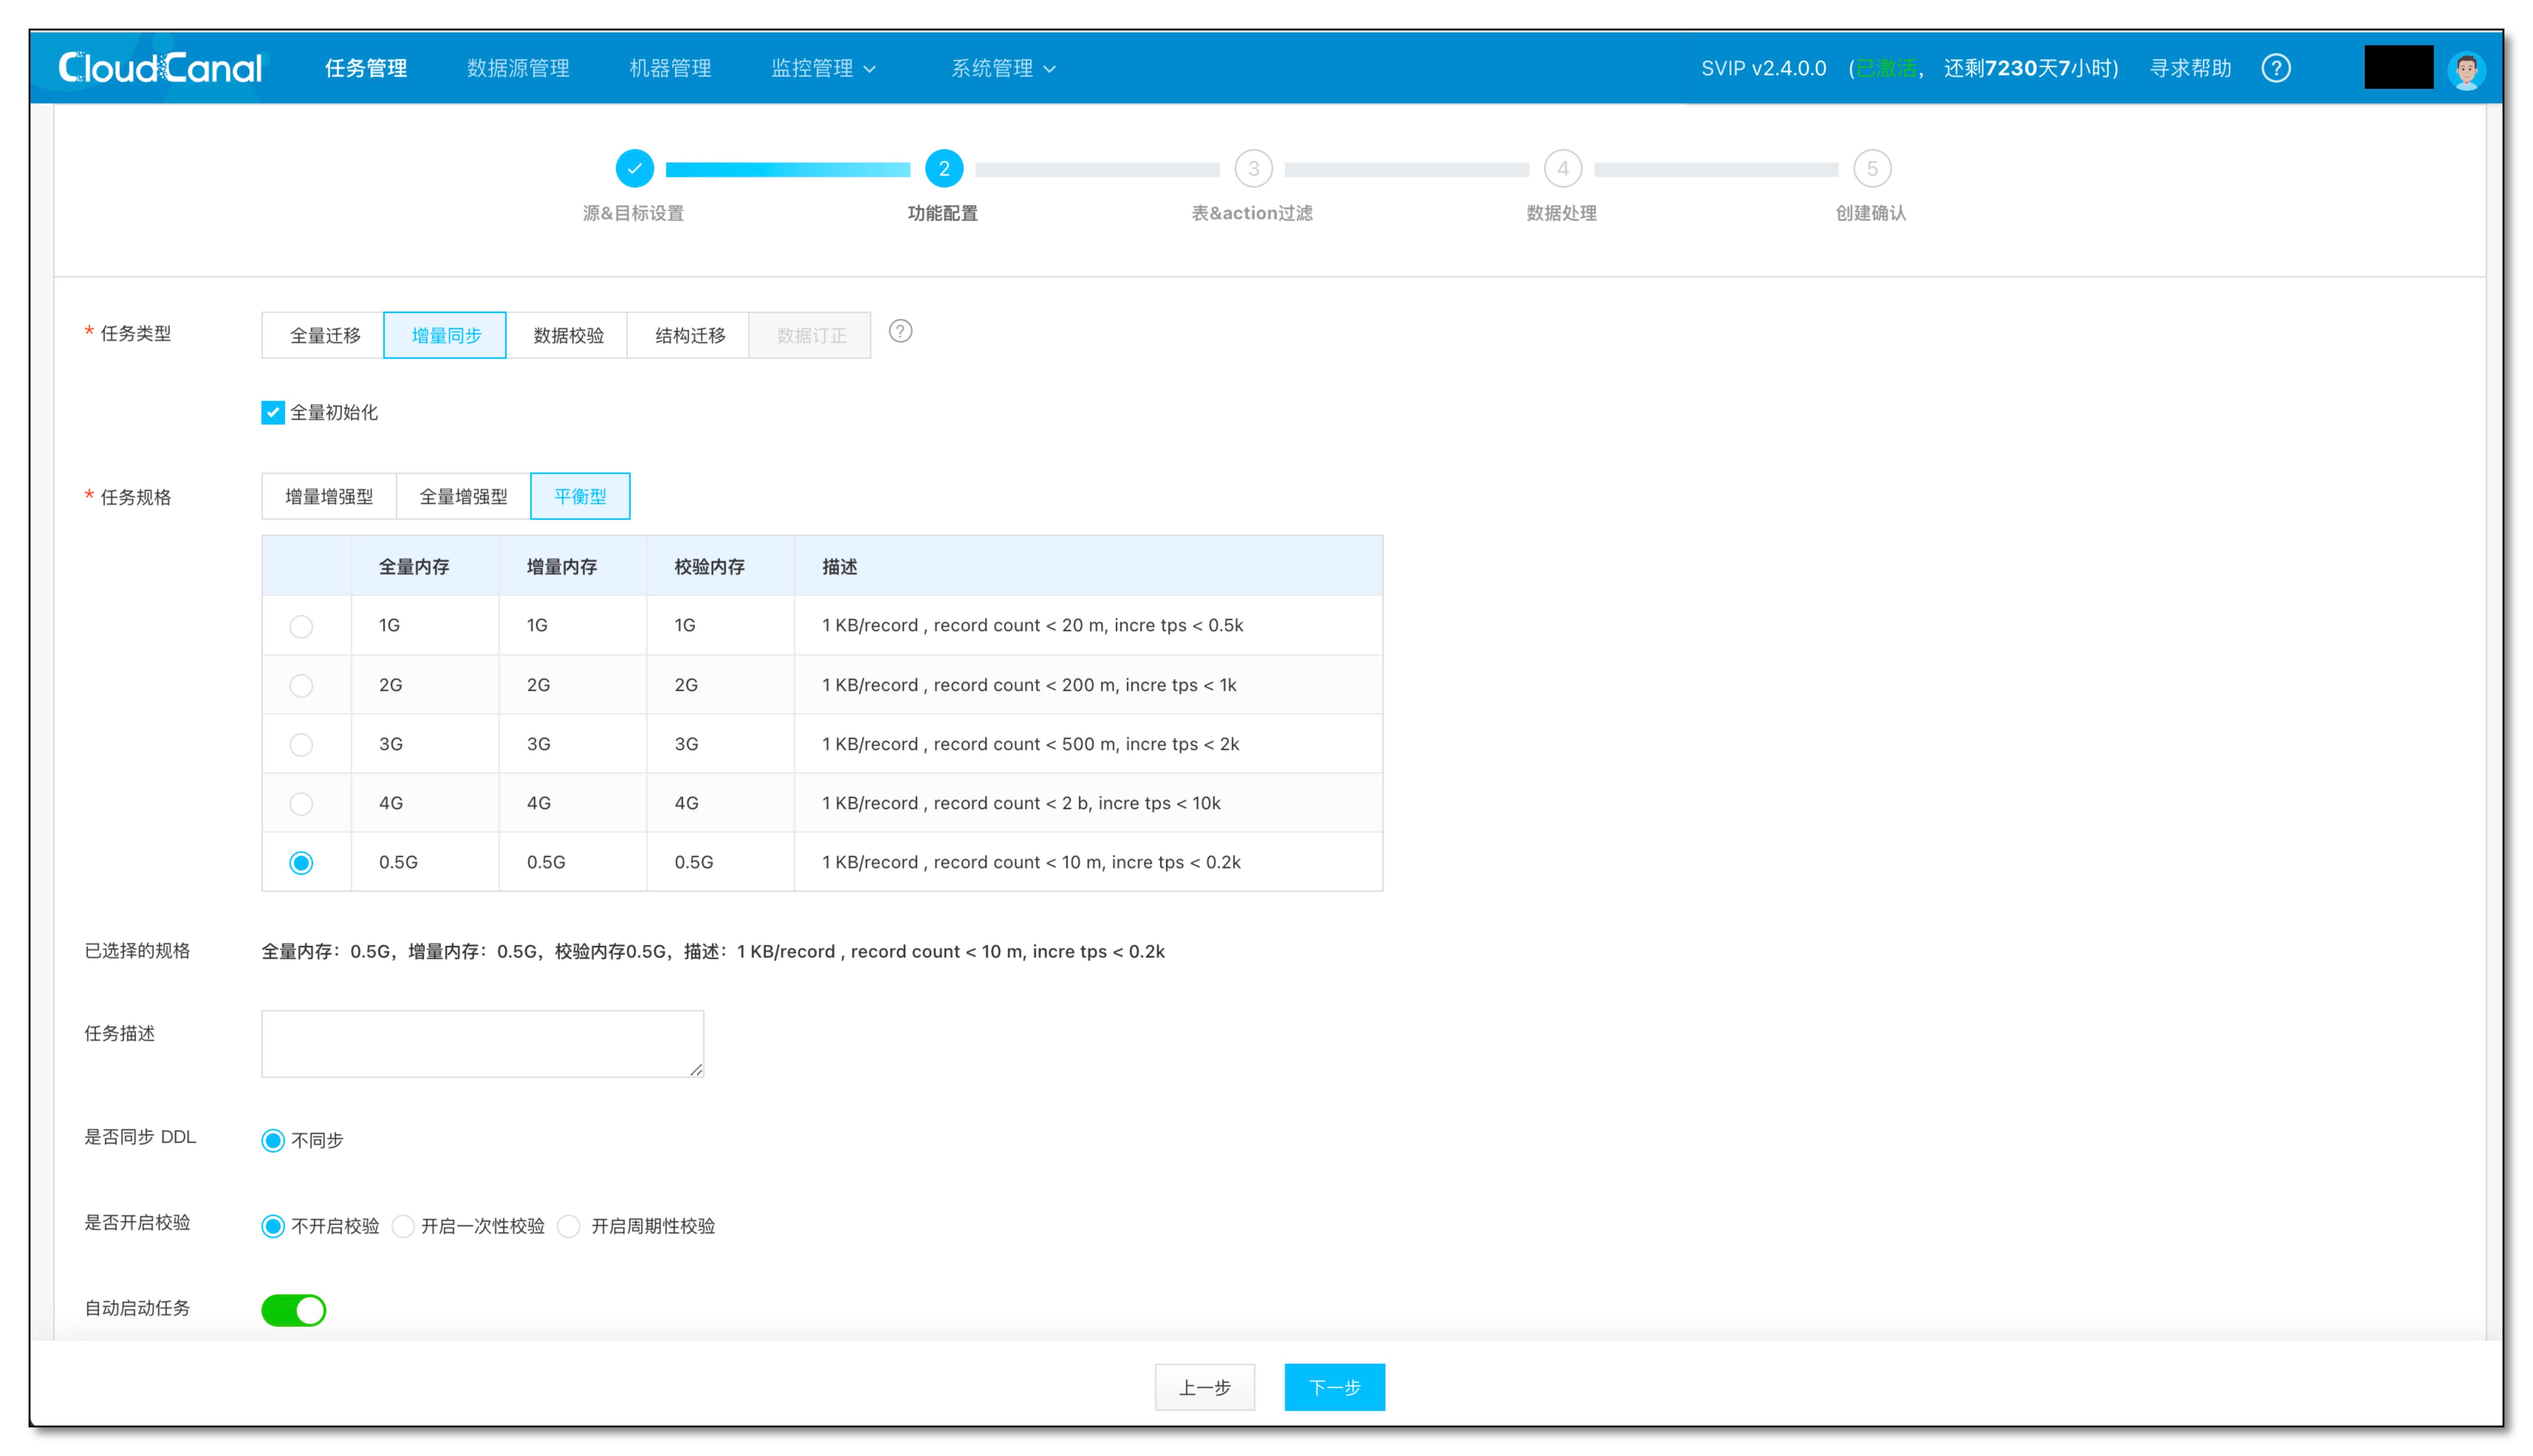Select the 2G memory spec radio
2533x1456 pixels.
click(301, 685)
